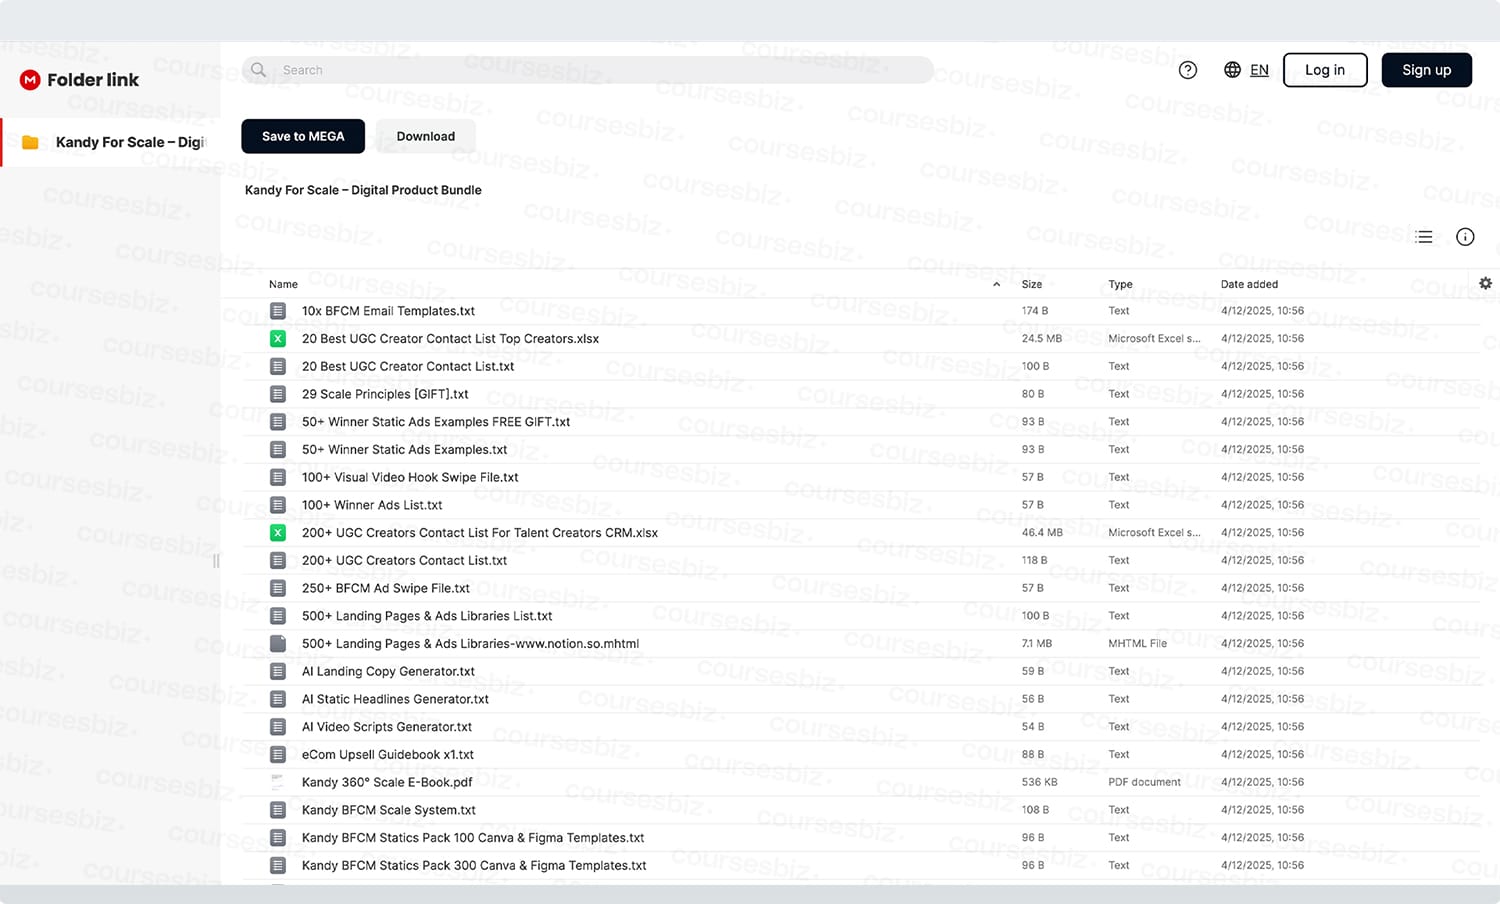
Task: Sort files by Size column header
Action: [x=1032, y=284]
